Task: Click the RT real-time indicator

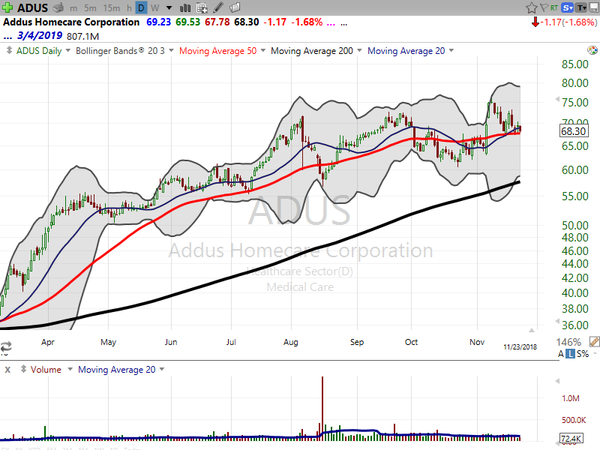Action: click(554, 8)
